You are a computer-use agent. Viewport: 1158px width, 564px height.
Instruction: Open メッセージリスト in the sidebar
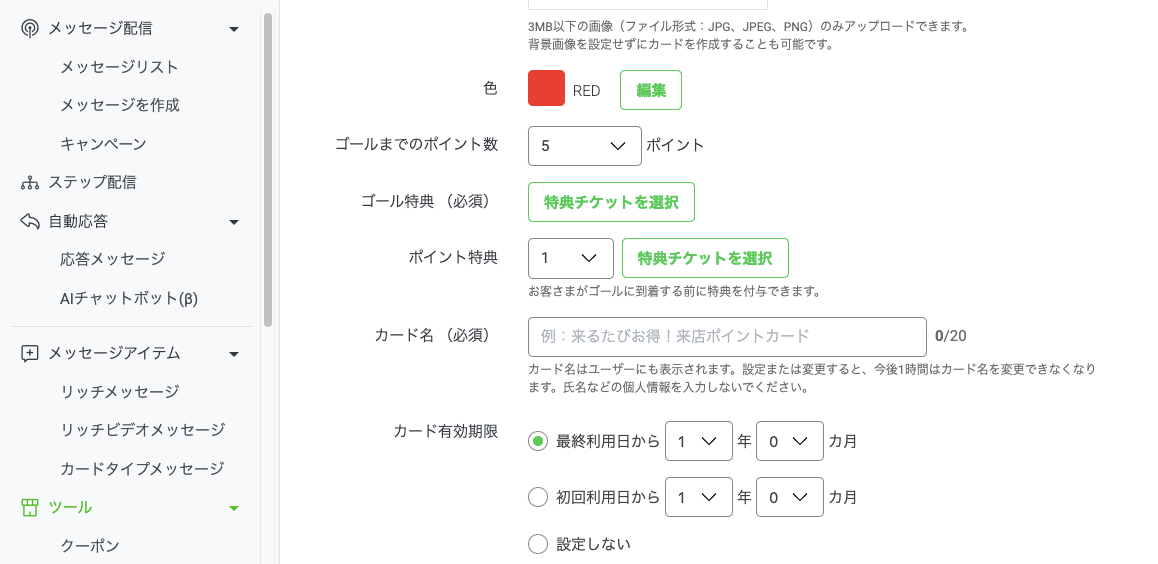point(120,67)
